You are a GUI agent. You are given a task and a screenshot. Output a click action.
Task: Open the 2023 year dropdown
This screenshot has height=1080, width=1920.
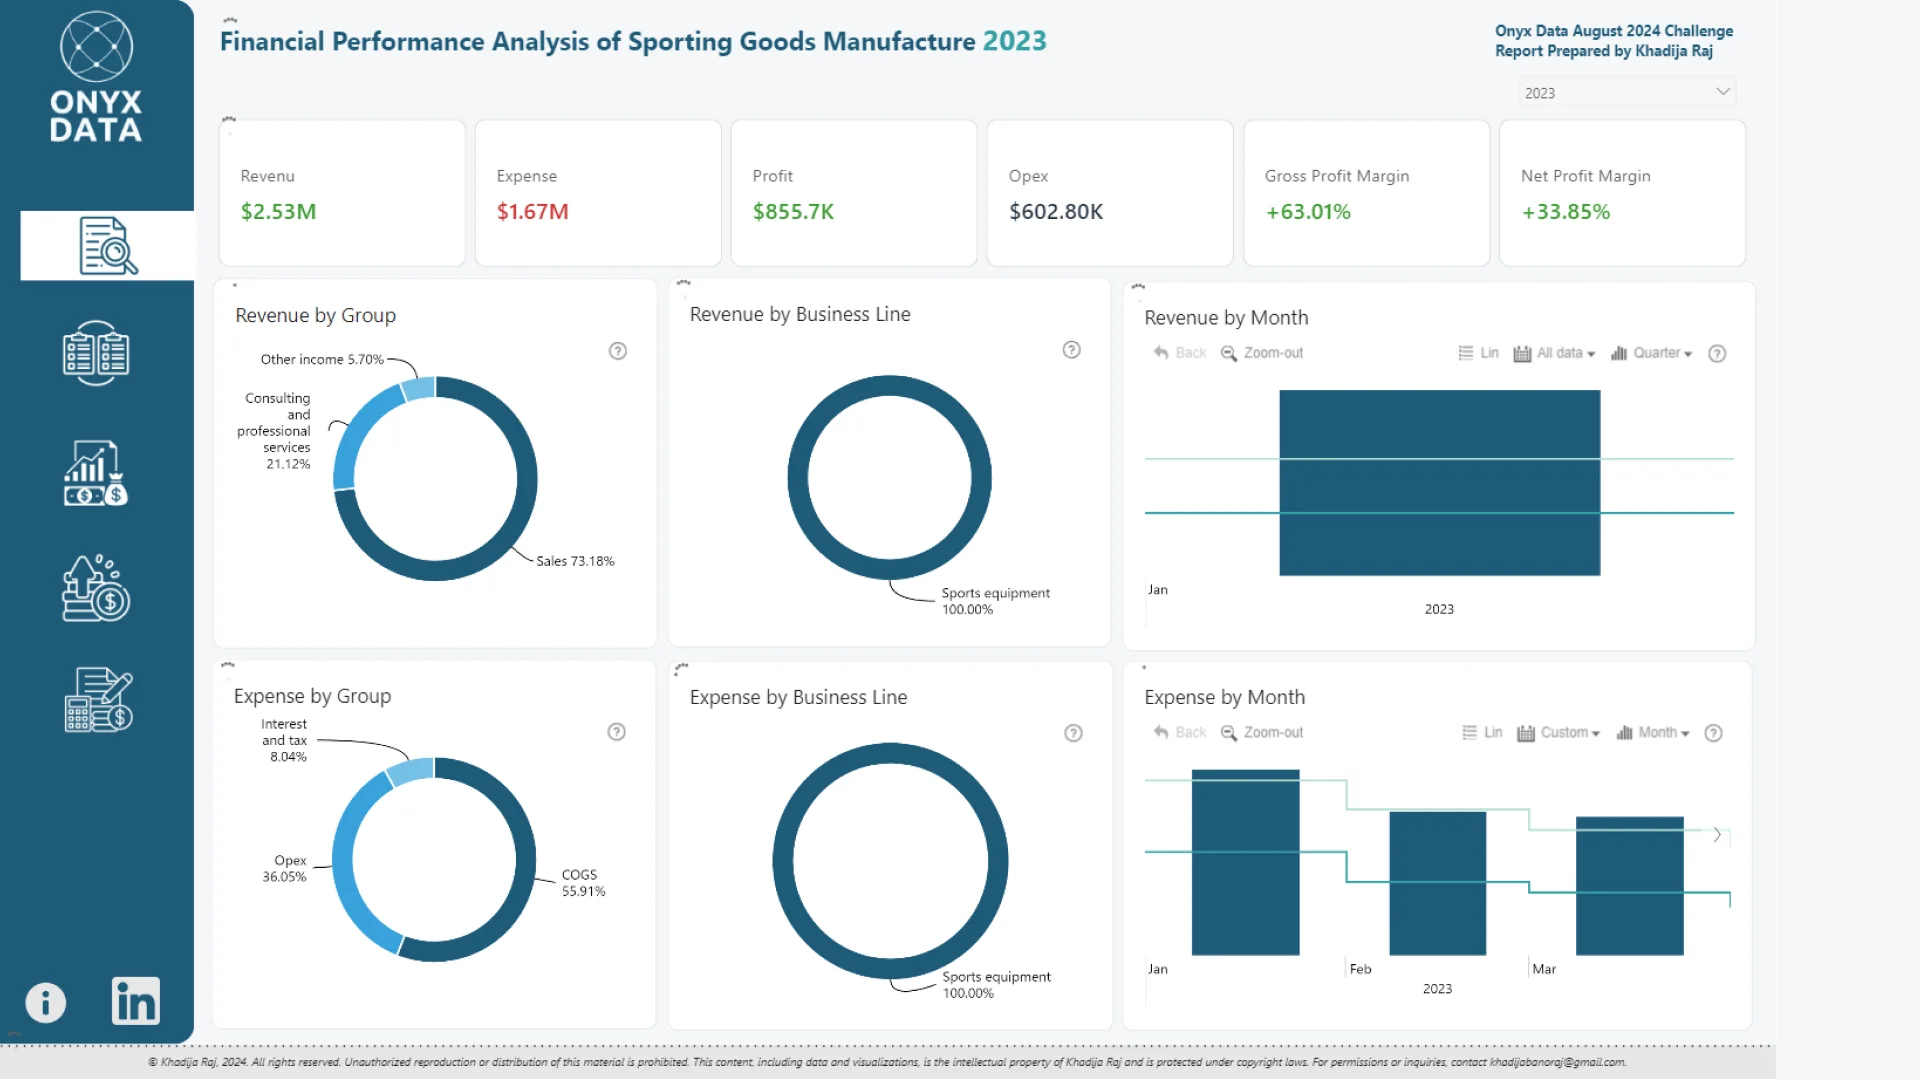[1626, 92]
